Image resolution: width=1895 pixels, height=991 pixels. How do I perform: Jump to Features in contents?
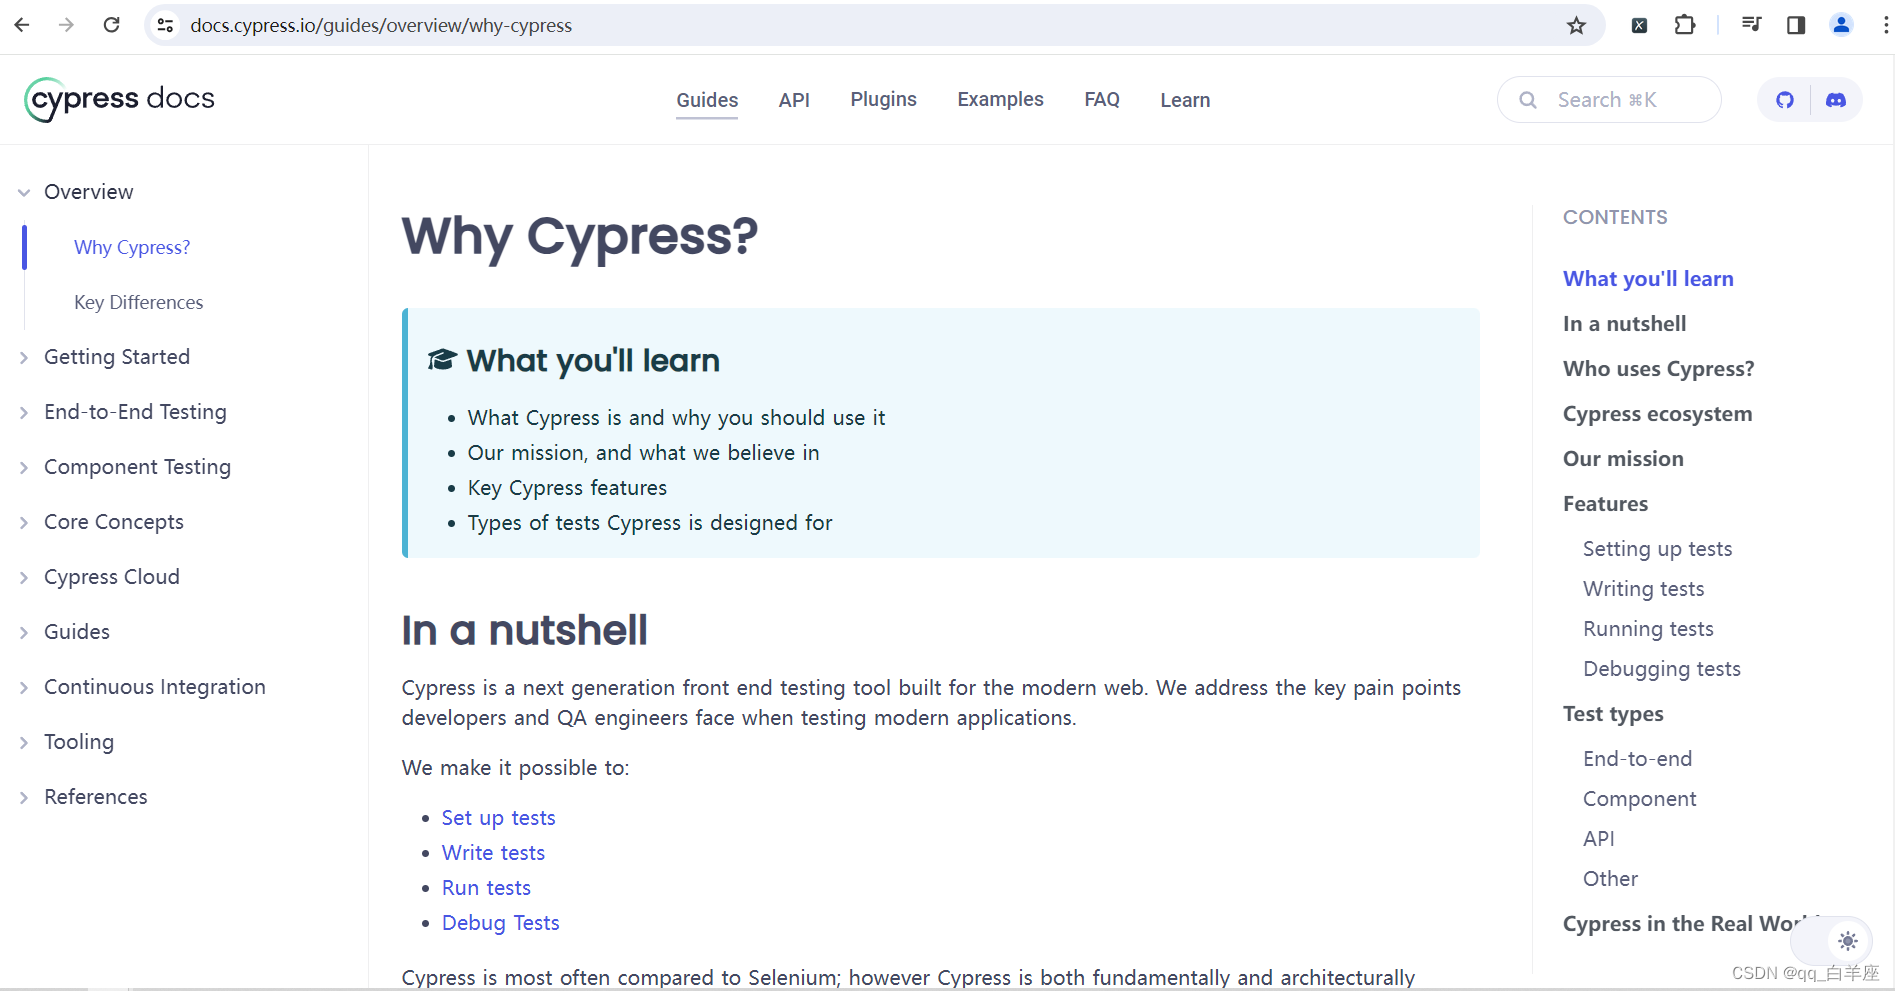(1605, 504)
